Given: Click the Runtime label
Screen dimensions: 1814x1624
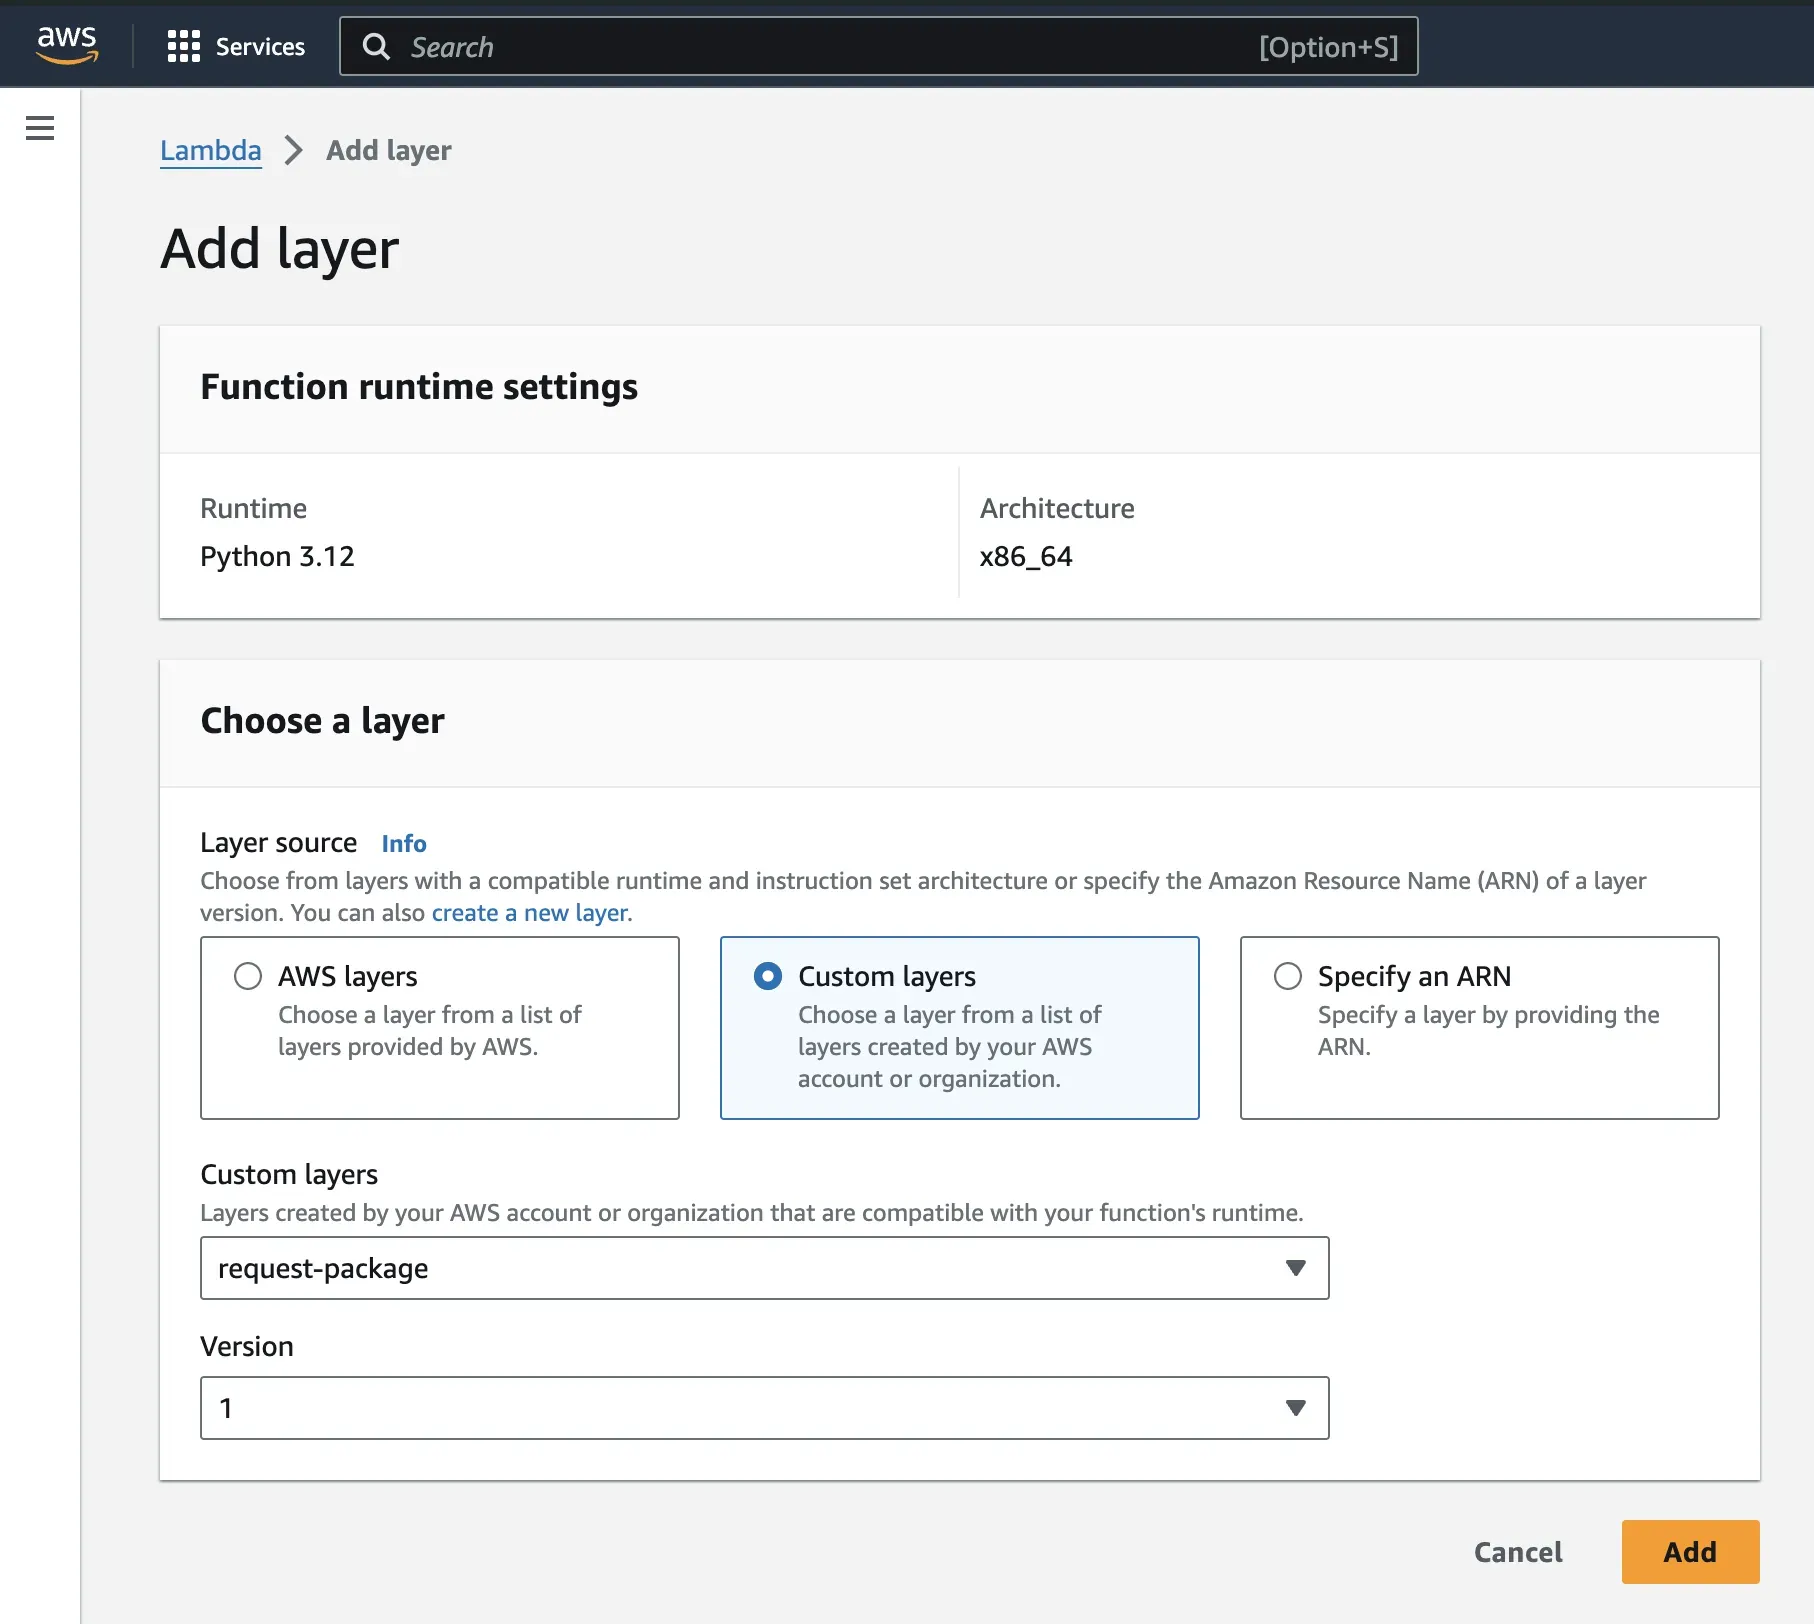Looking at the screenshot, I should pos(253,508).
